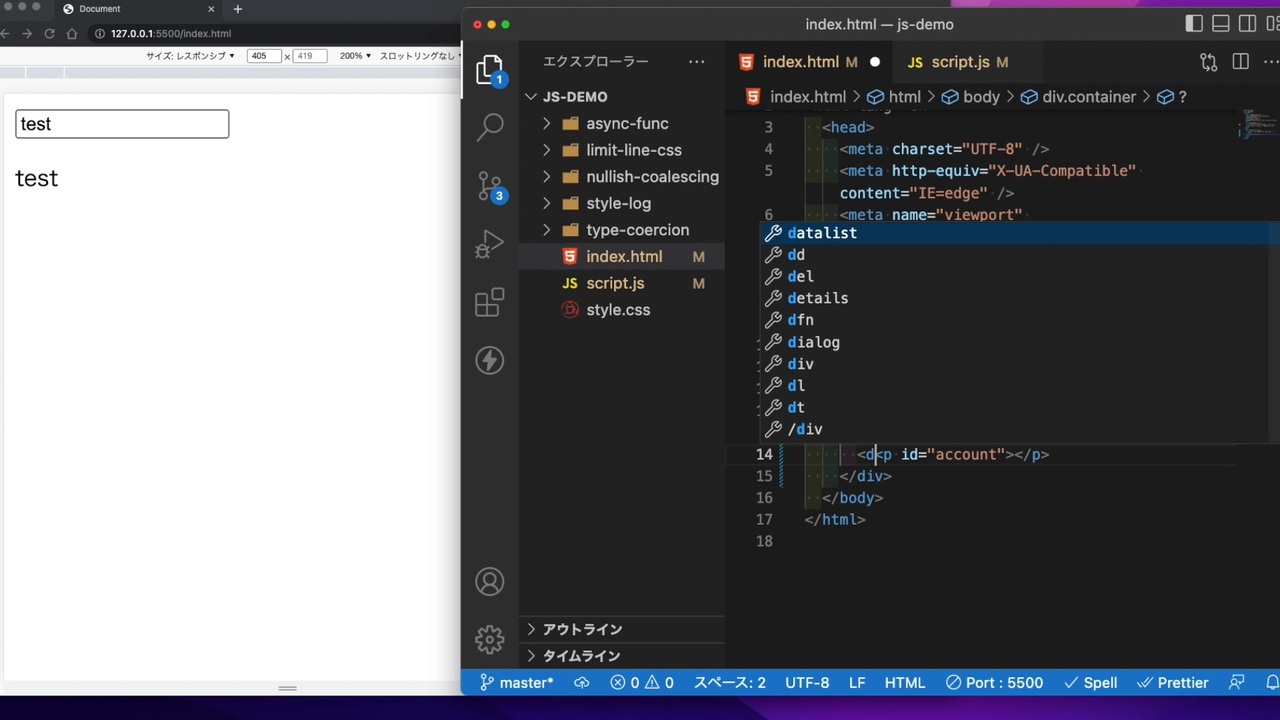Screen dimensions: 1280x720
Task: Expand the async-func folder
Action: pyautogui.click(x=626, y=124)
